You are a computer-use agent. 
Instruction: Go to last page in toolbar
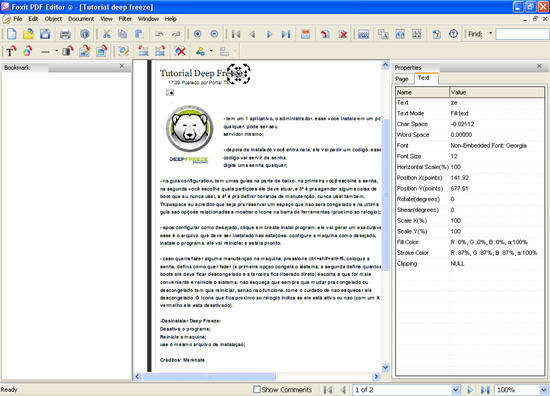click(x=286, y=34)
